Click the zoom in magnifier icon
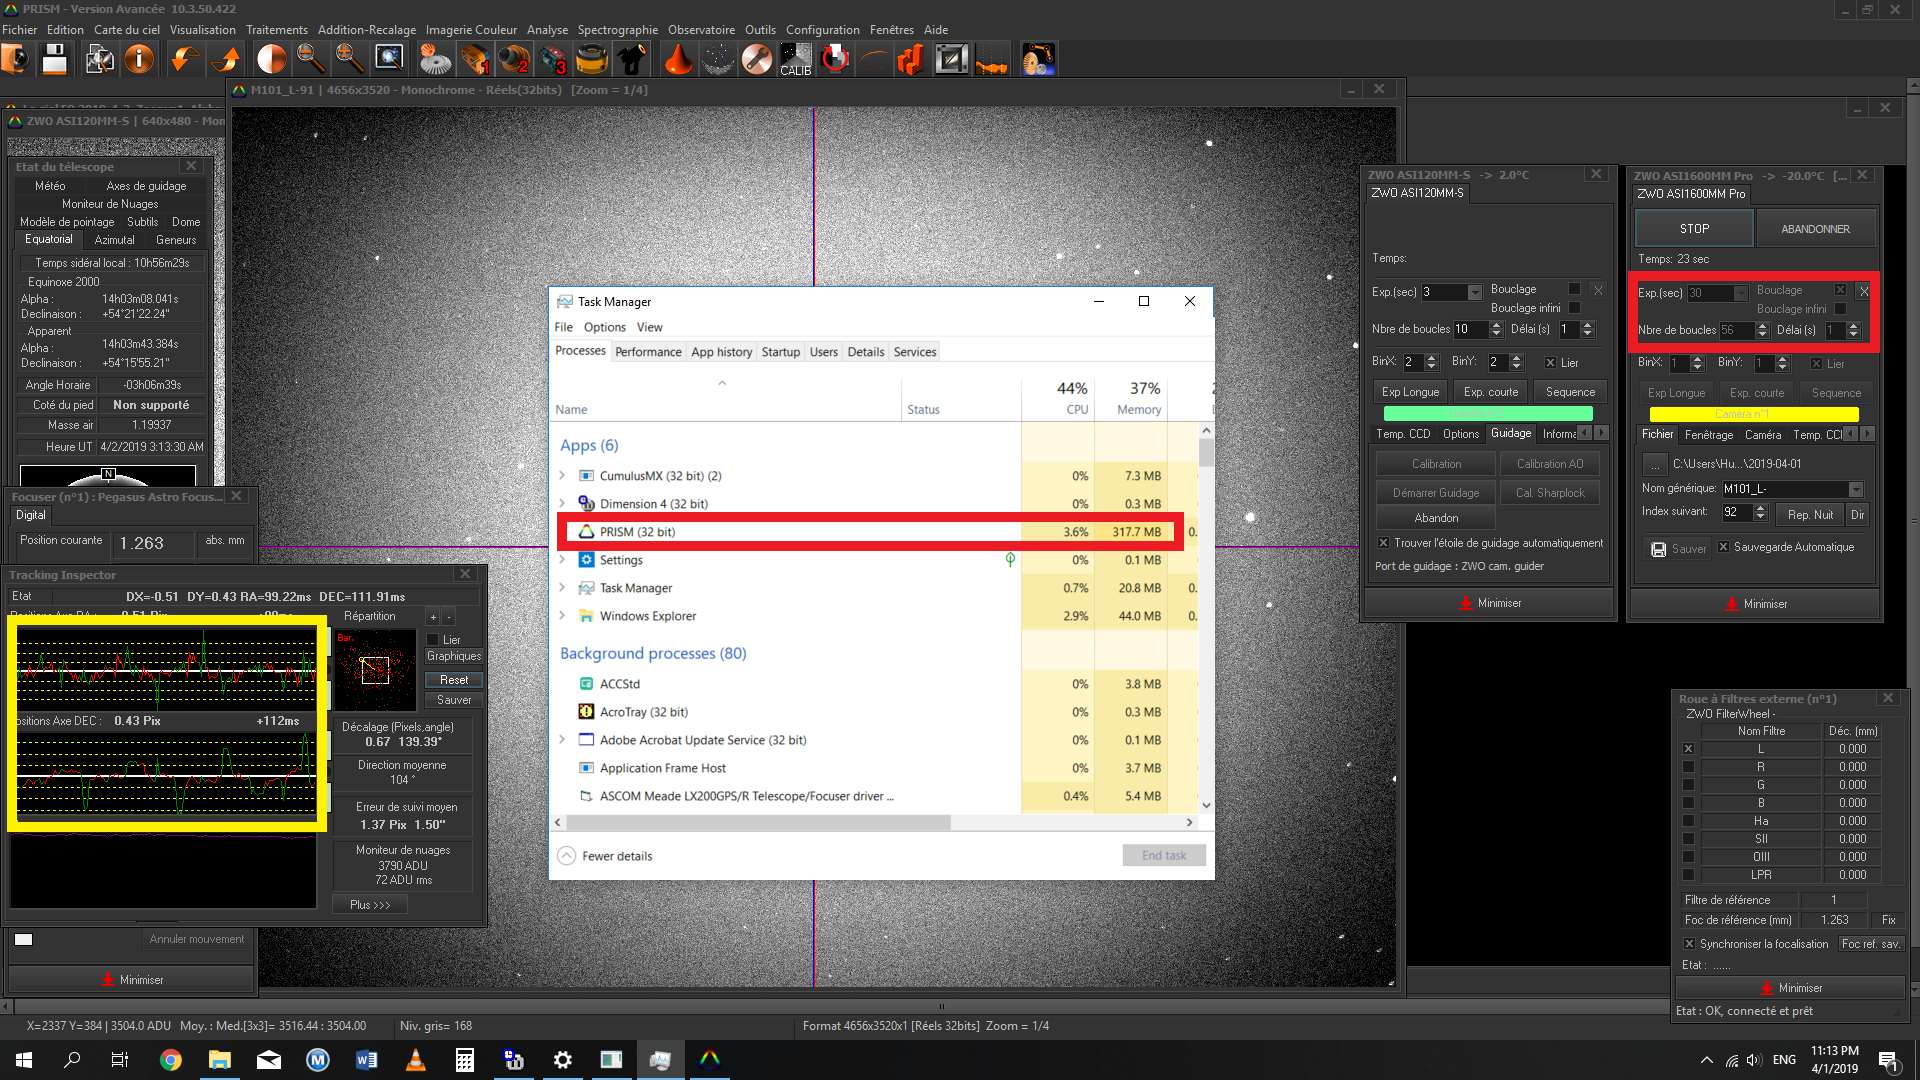The image size is (1920, 1080). (349, 59)
